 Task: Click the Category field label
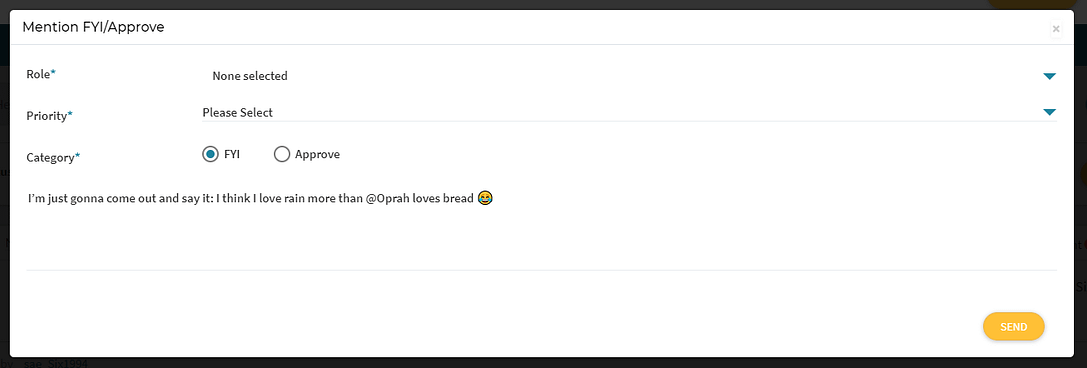[53, 157]
